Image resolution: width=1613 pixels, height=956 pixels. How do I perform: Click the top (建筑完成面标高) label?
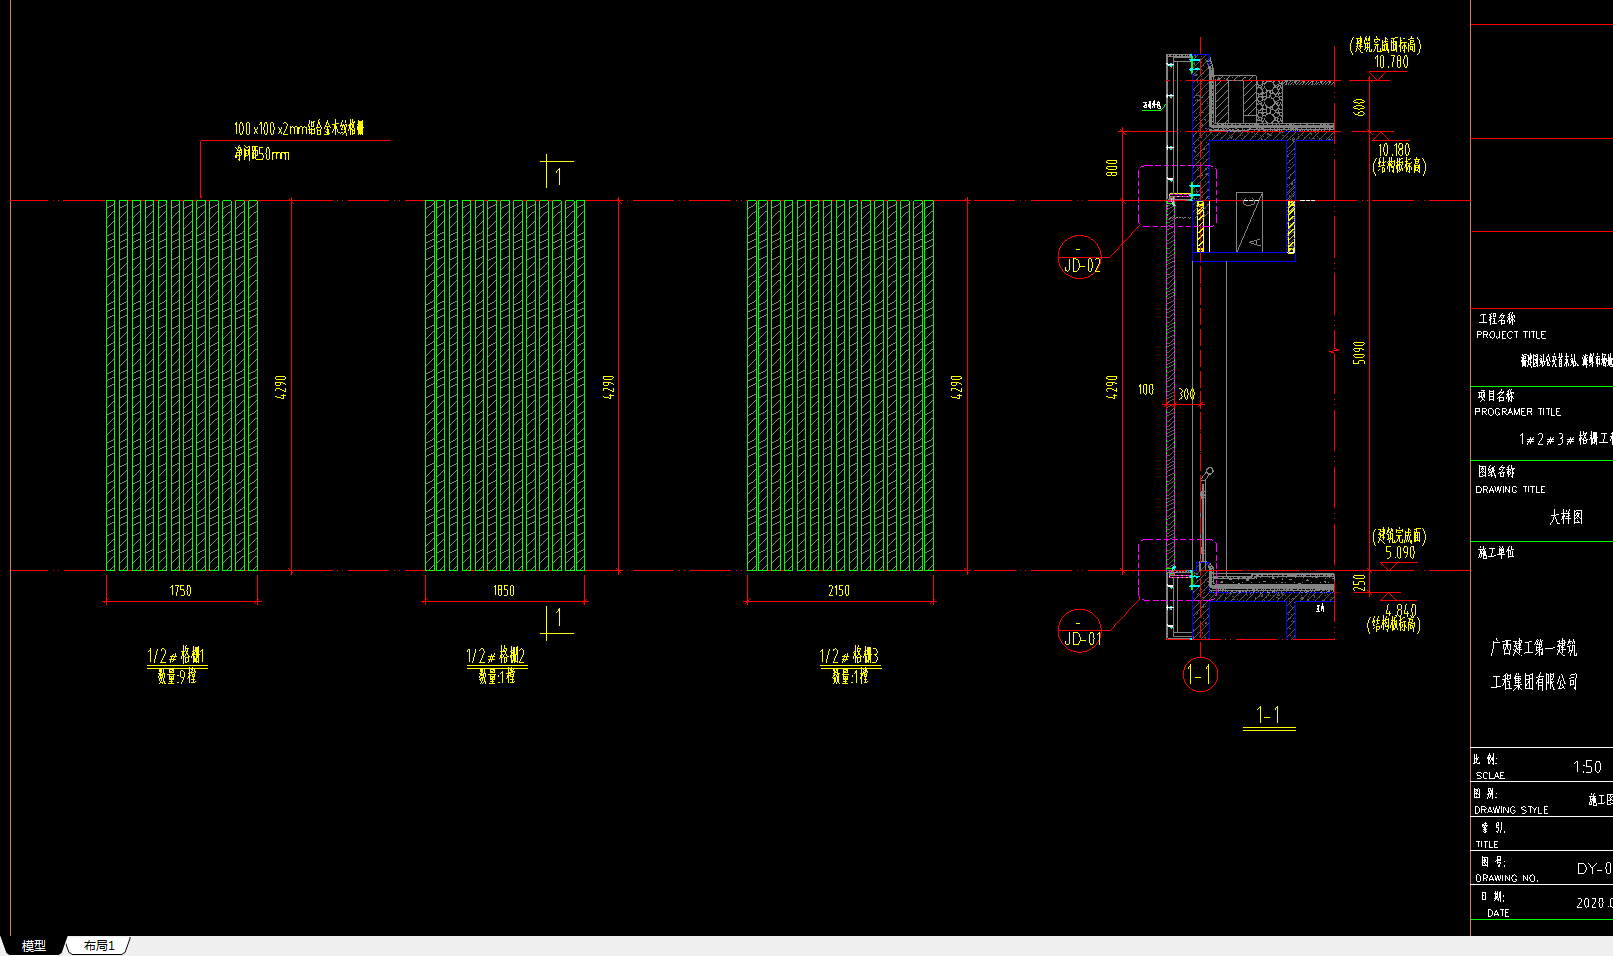tap(1385, 45)
